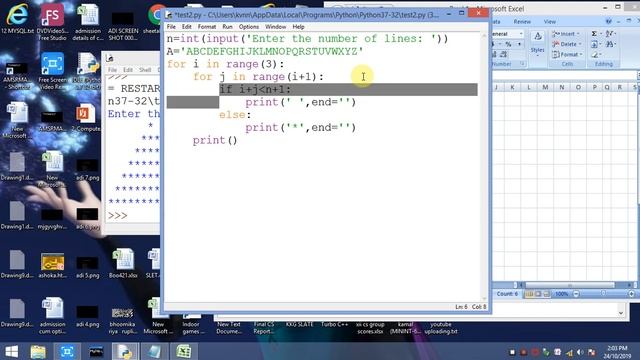The image size is (640, 360).
Task: Open the Run menu in IDLE editor
Action: 227,27
